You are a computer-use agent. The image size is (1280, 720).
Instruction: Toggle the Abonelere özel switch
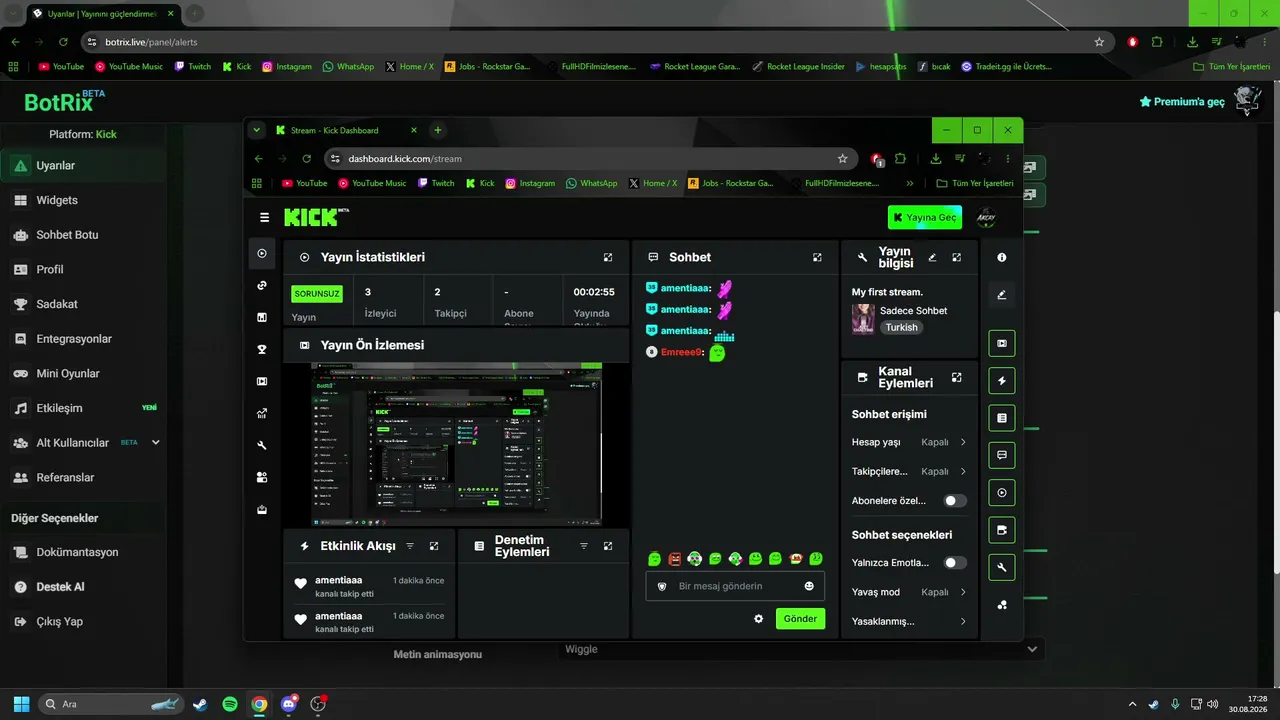pyautogui.click(x=955, y=501)
